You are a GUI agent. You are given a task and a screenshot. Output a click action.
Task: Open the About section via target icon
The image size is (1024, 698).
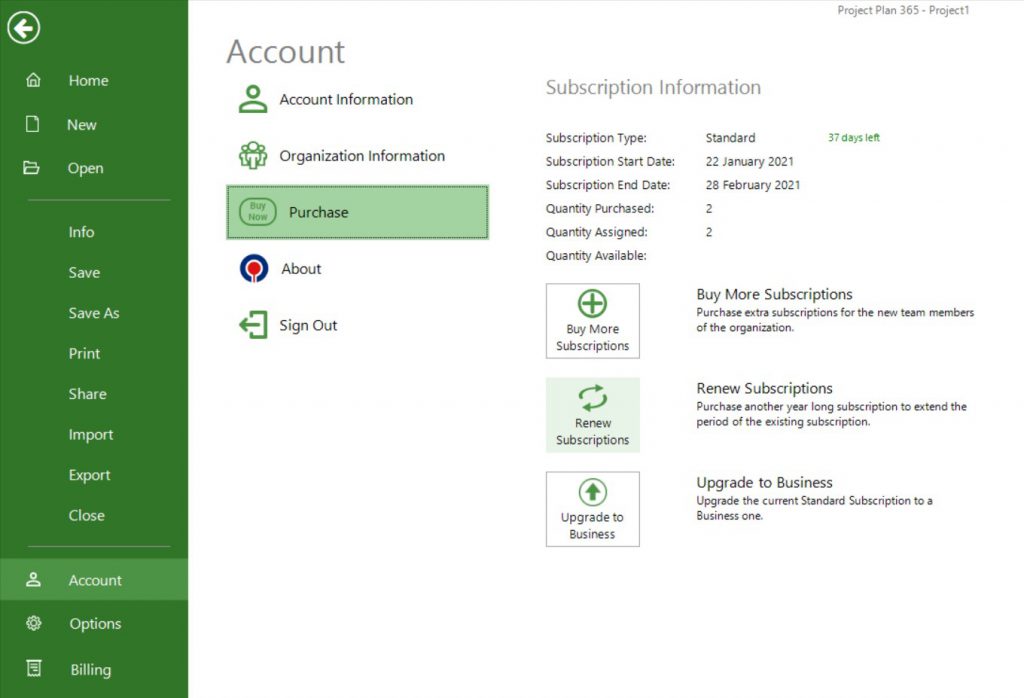click(x=254, y=268)
